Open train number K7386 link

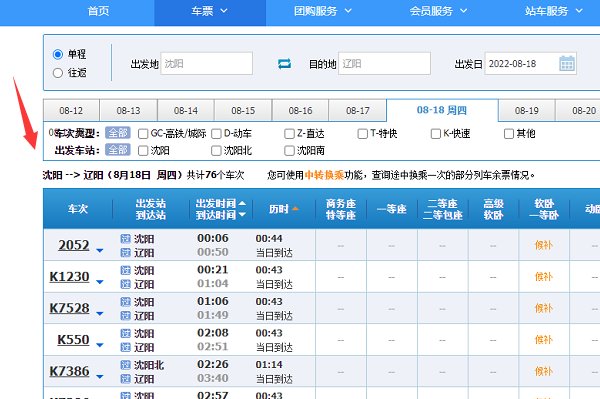point(69,371)
